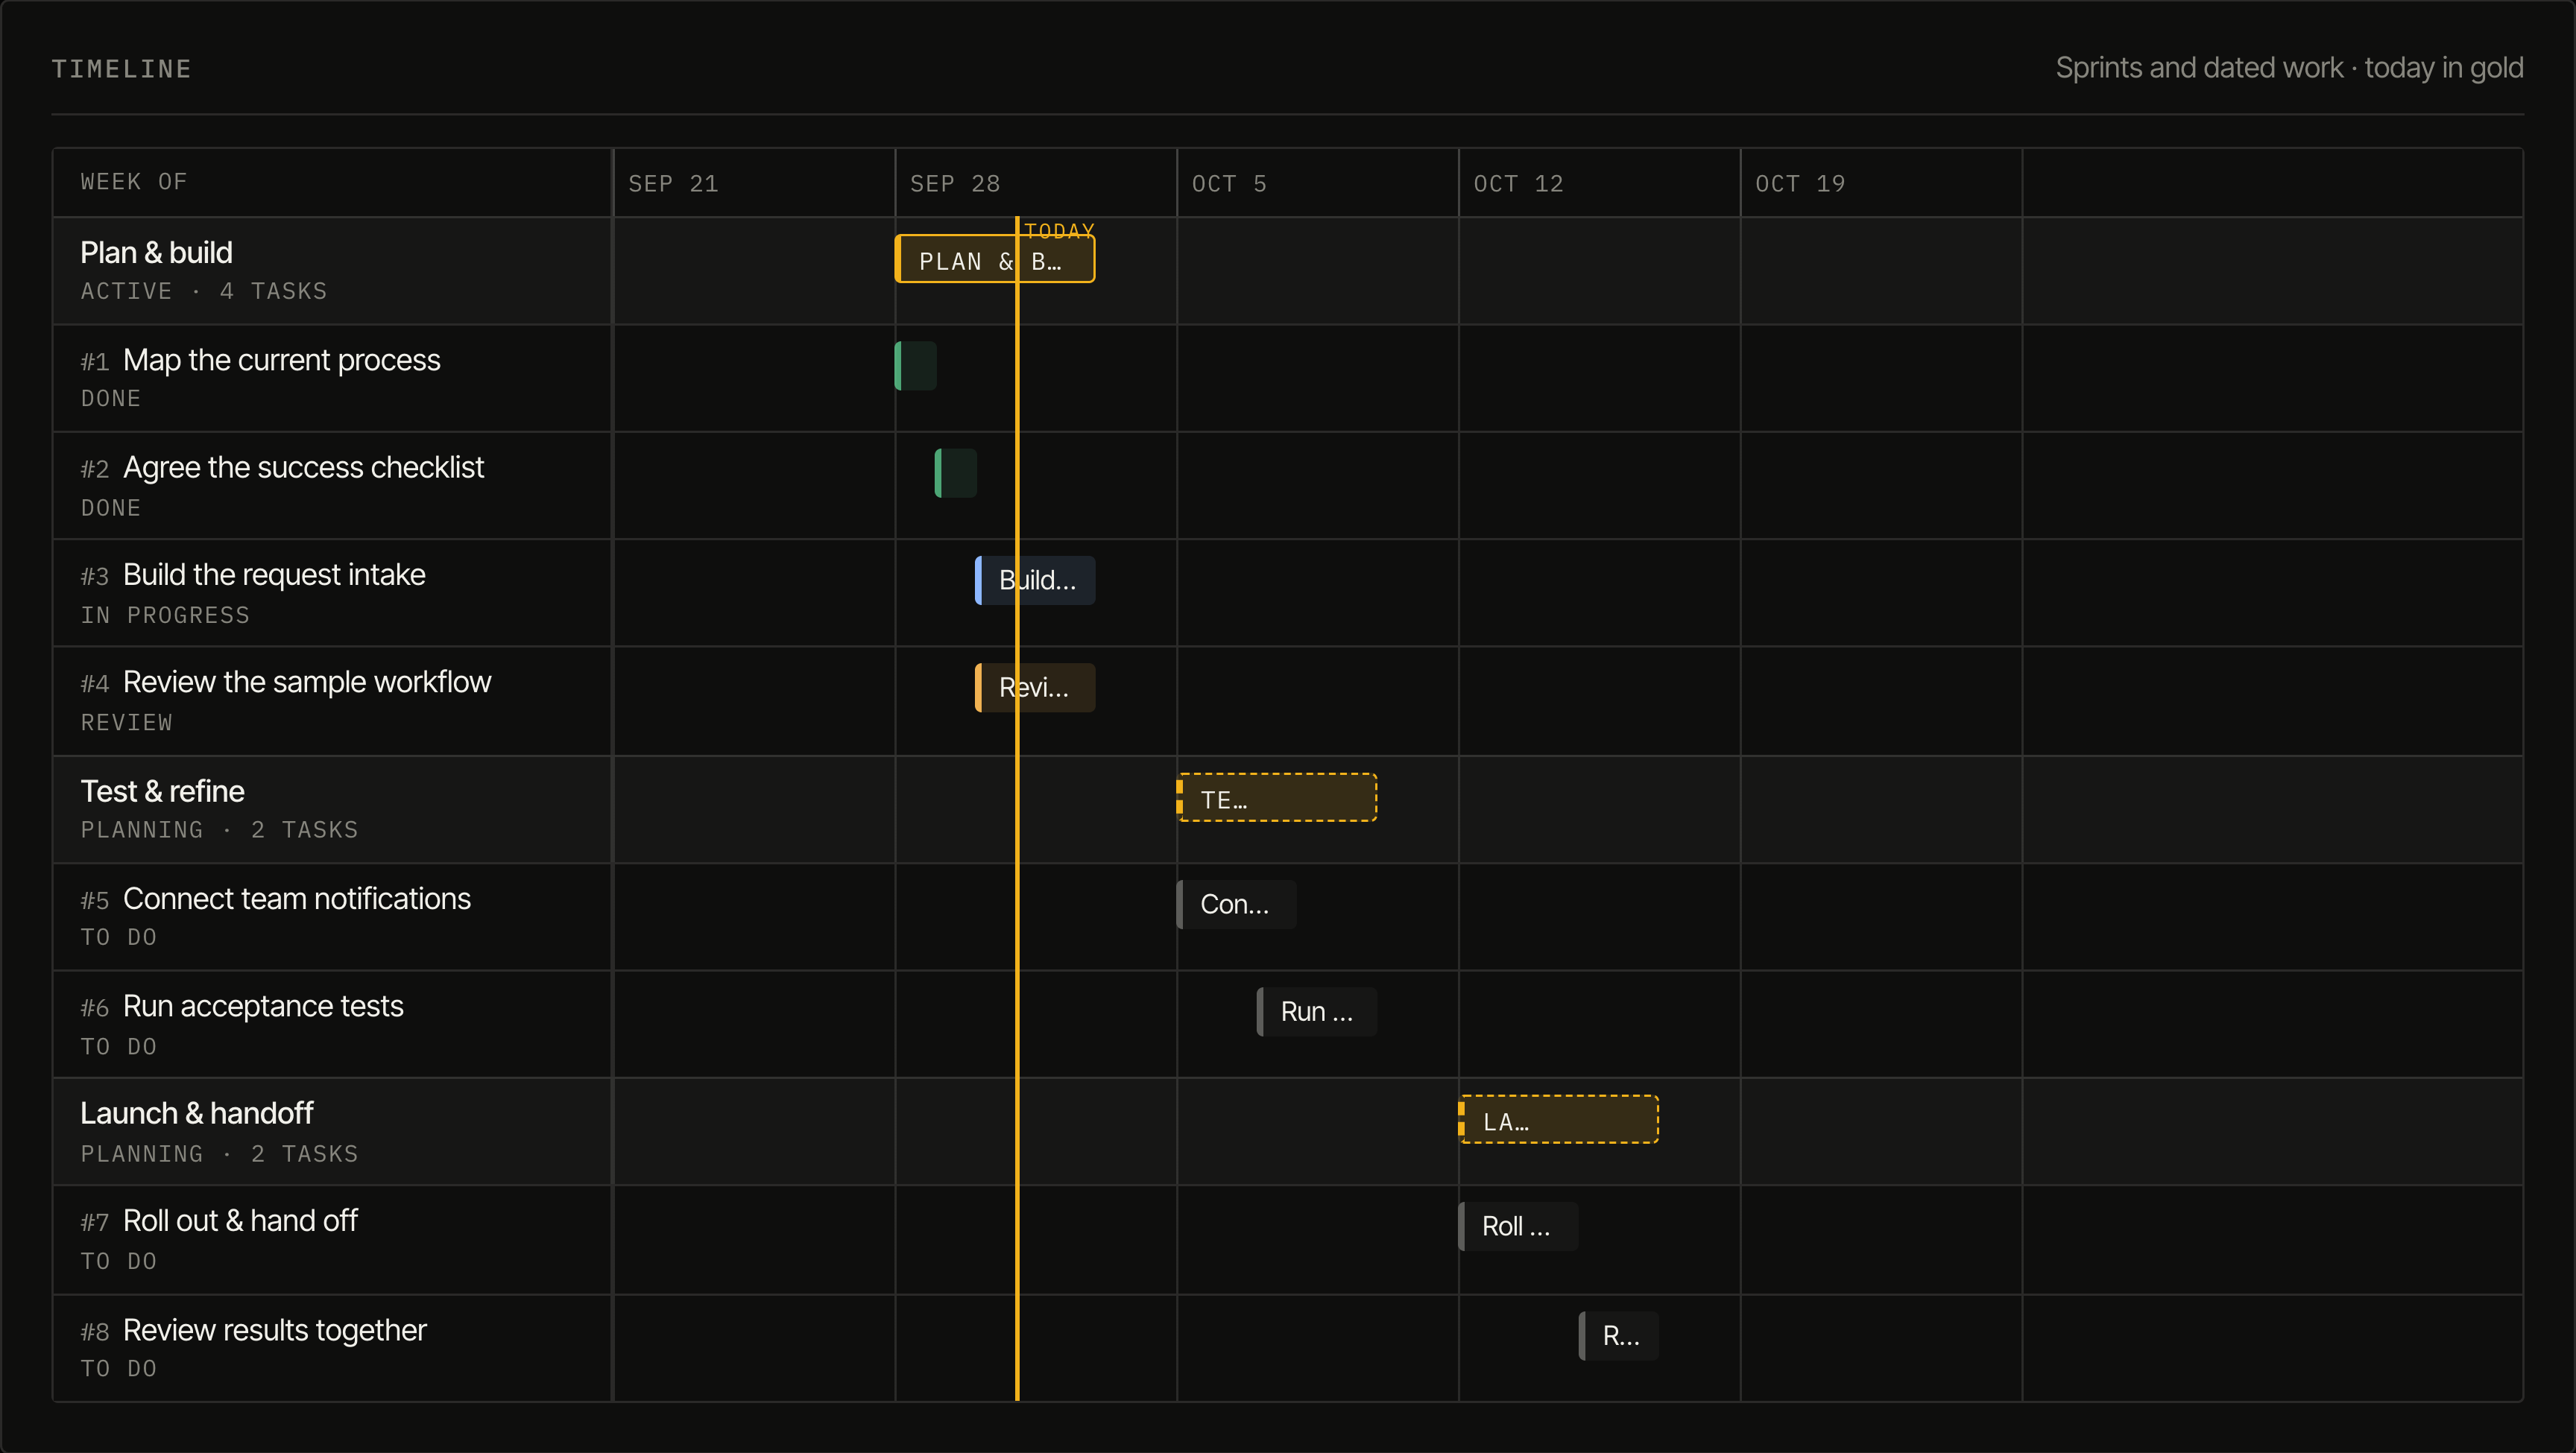This screenshot has width=2576, height=1453.
Task: Click the TO DO status under task #5
Action: (x=119, y=937)
